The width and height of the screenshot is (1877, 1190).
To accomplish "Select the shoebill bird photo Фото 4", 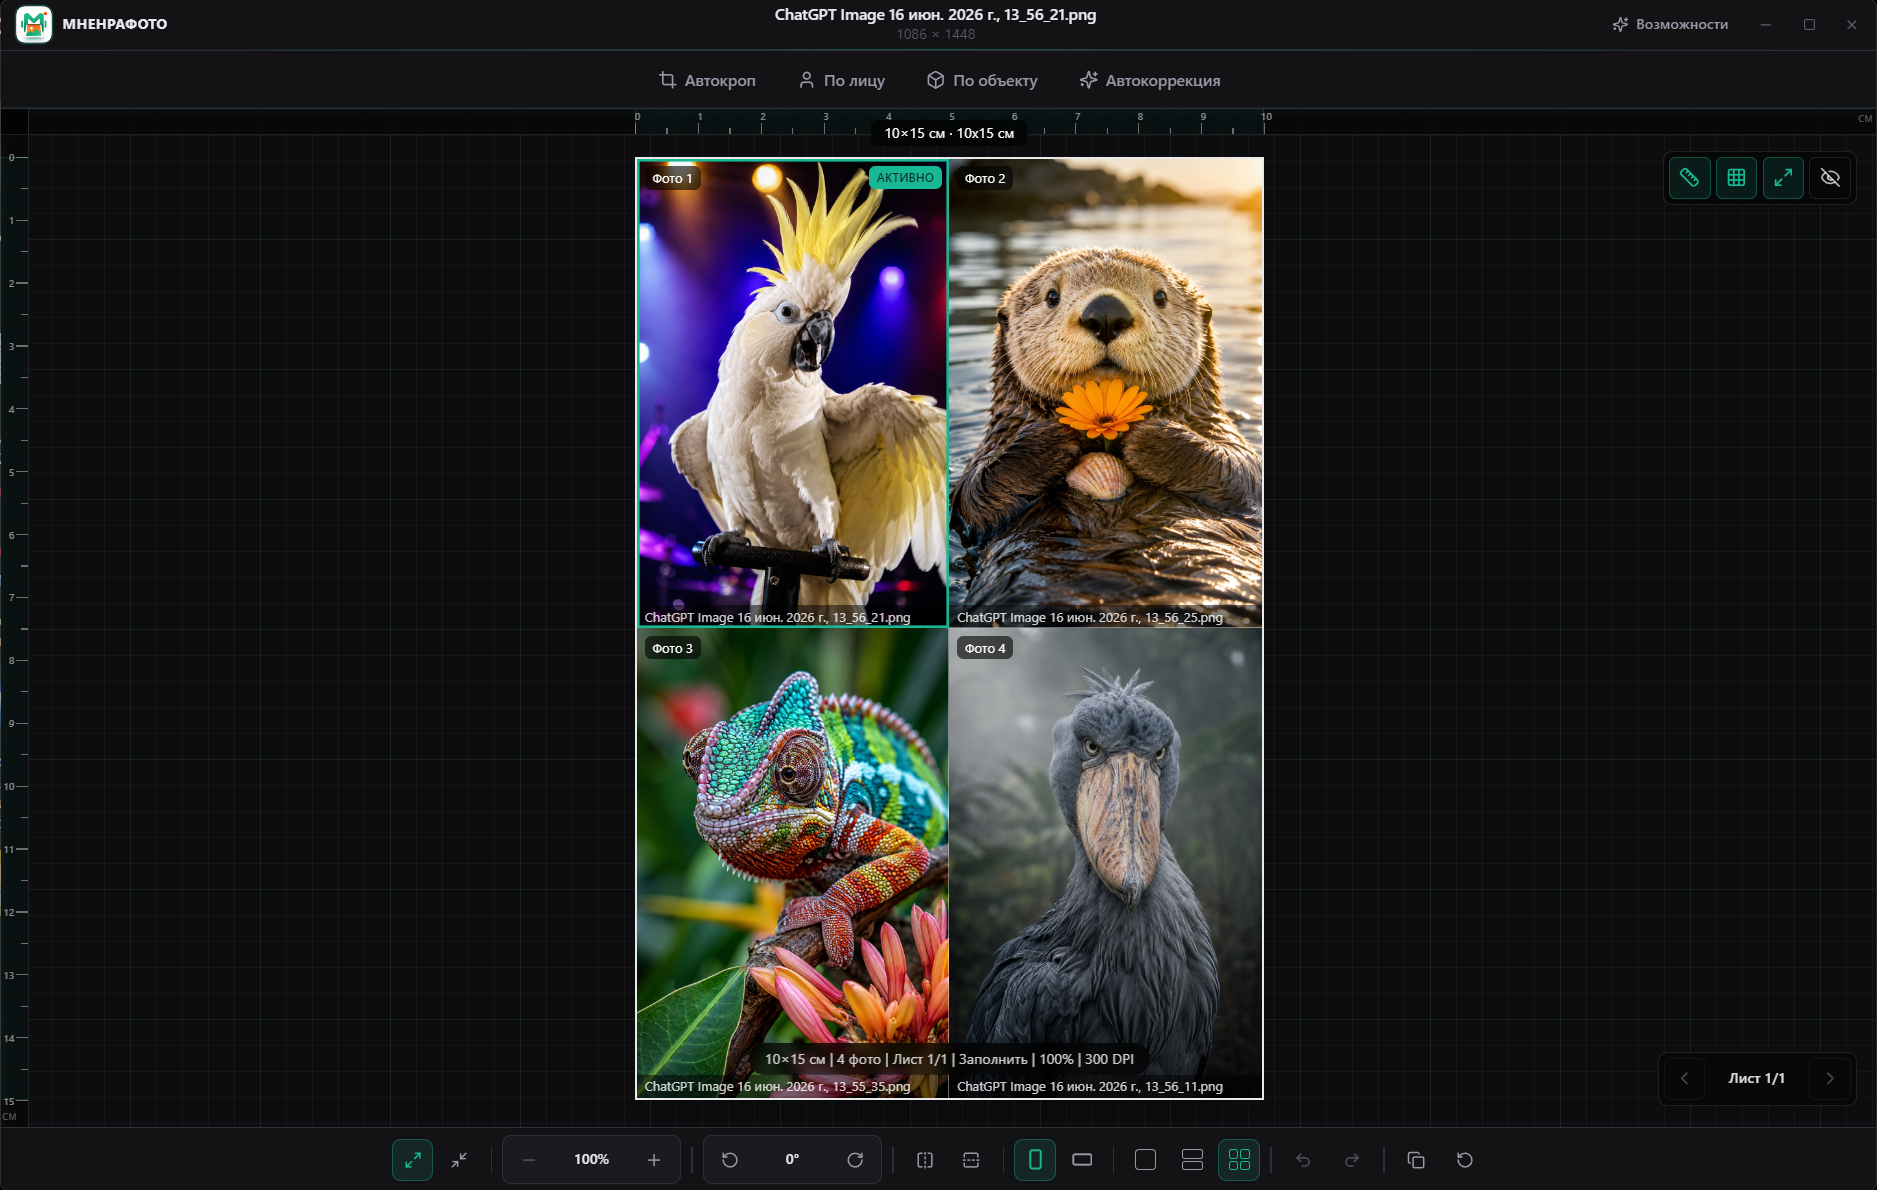I will click(x=1105, y=863).
